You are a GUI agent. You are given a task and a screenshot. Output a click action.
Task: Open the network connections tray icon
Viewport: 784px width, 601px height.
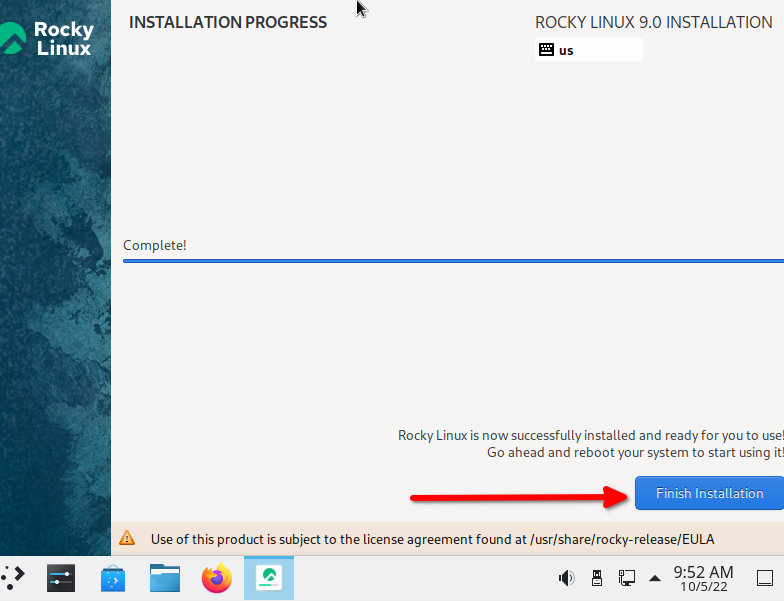tap(627, 577)
